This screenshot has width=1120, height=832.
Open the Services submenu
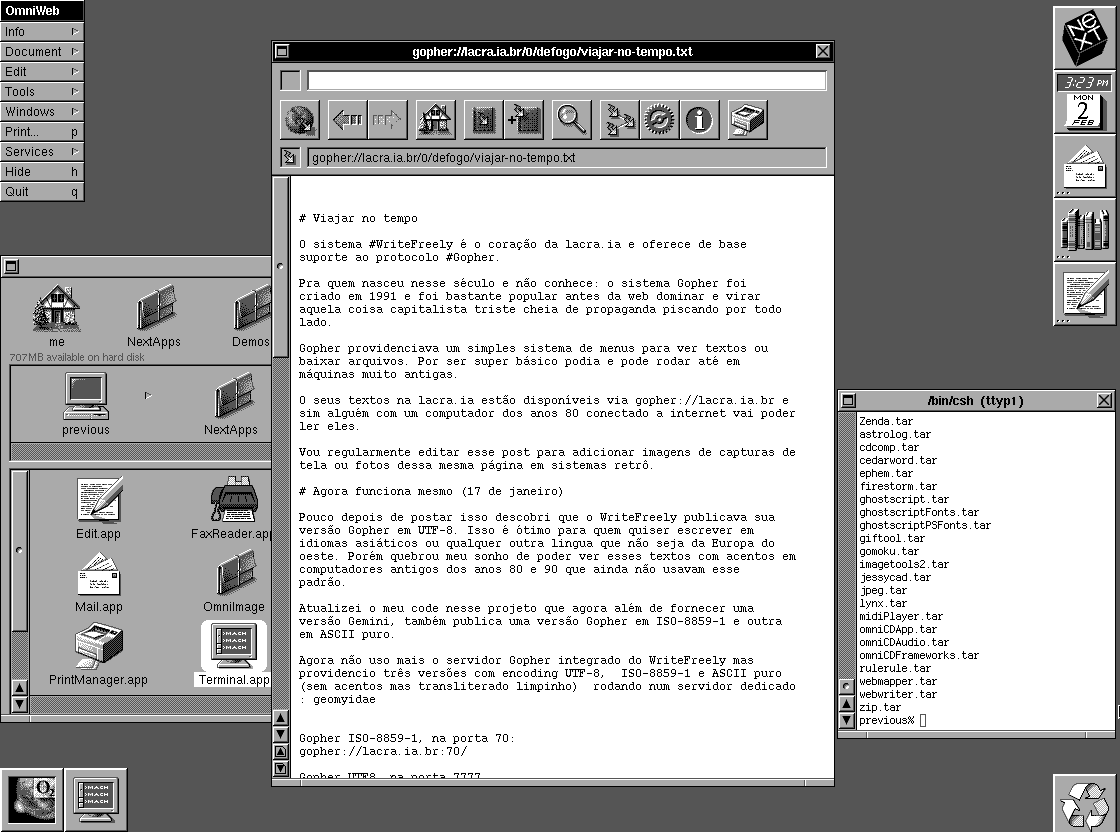coord(42,151)
